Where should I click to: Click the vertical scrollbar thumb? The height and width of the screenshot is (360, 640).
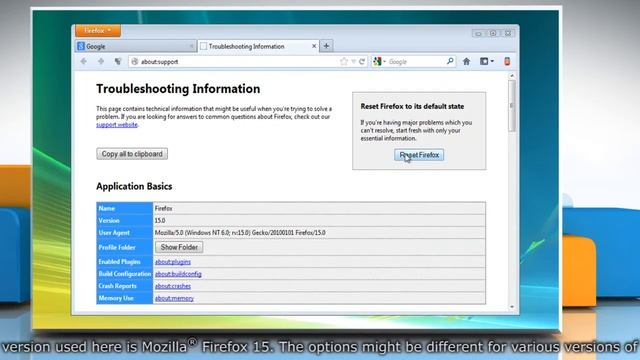[512, 106]
